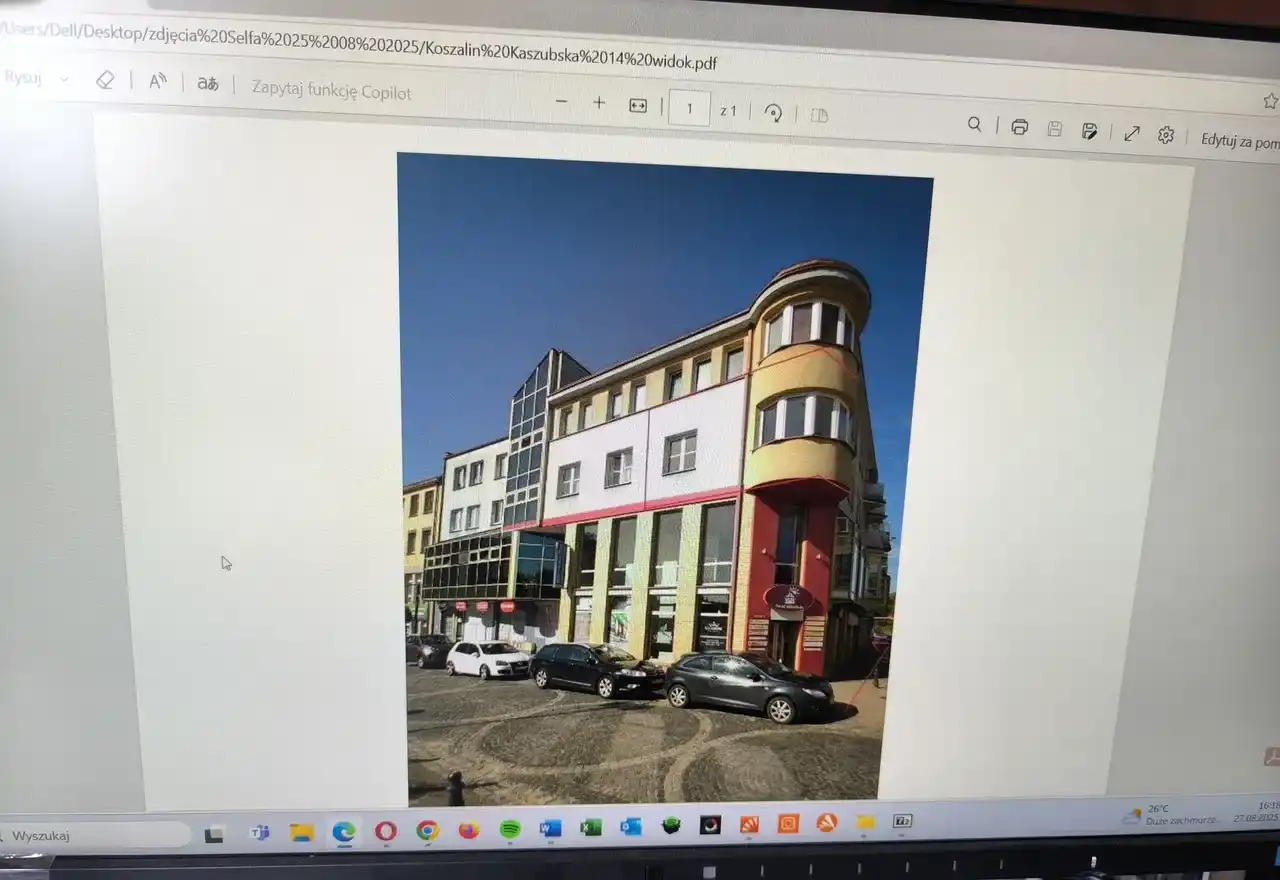Enter full screen with the expand arrows
Image resolution: width=1280 pixels, height=880 pixels.
[x=1132, y=133]
